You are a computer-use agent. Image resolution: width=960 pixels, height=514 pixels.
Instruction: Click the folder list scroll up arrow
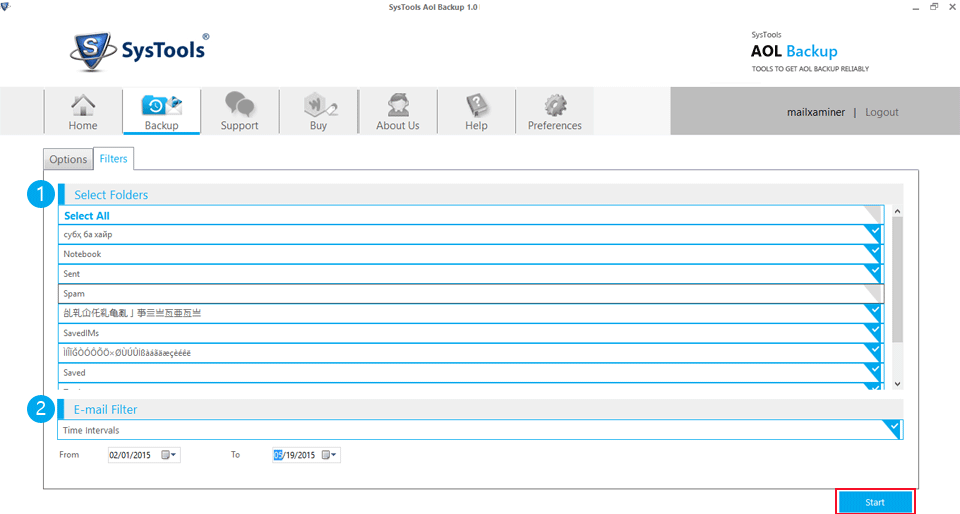click(897, 211)
